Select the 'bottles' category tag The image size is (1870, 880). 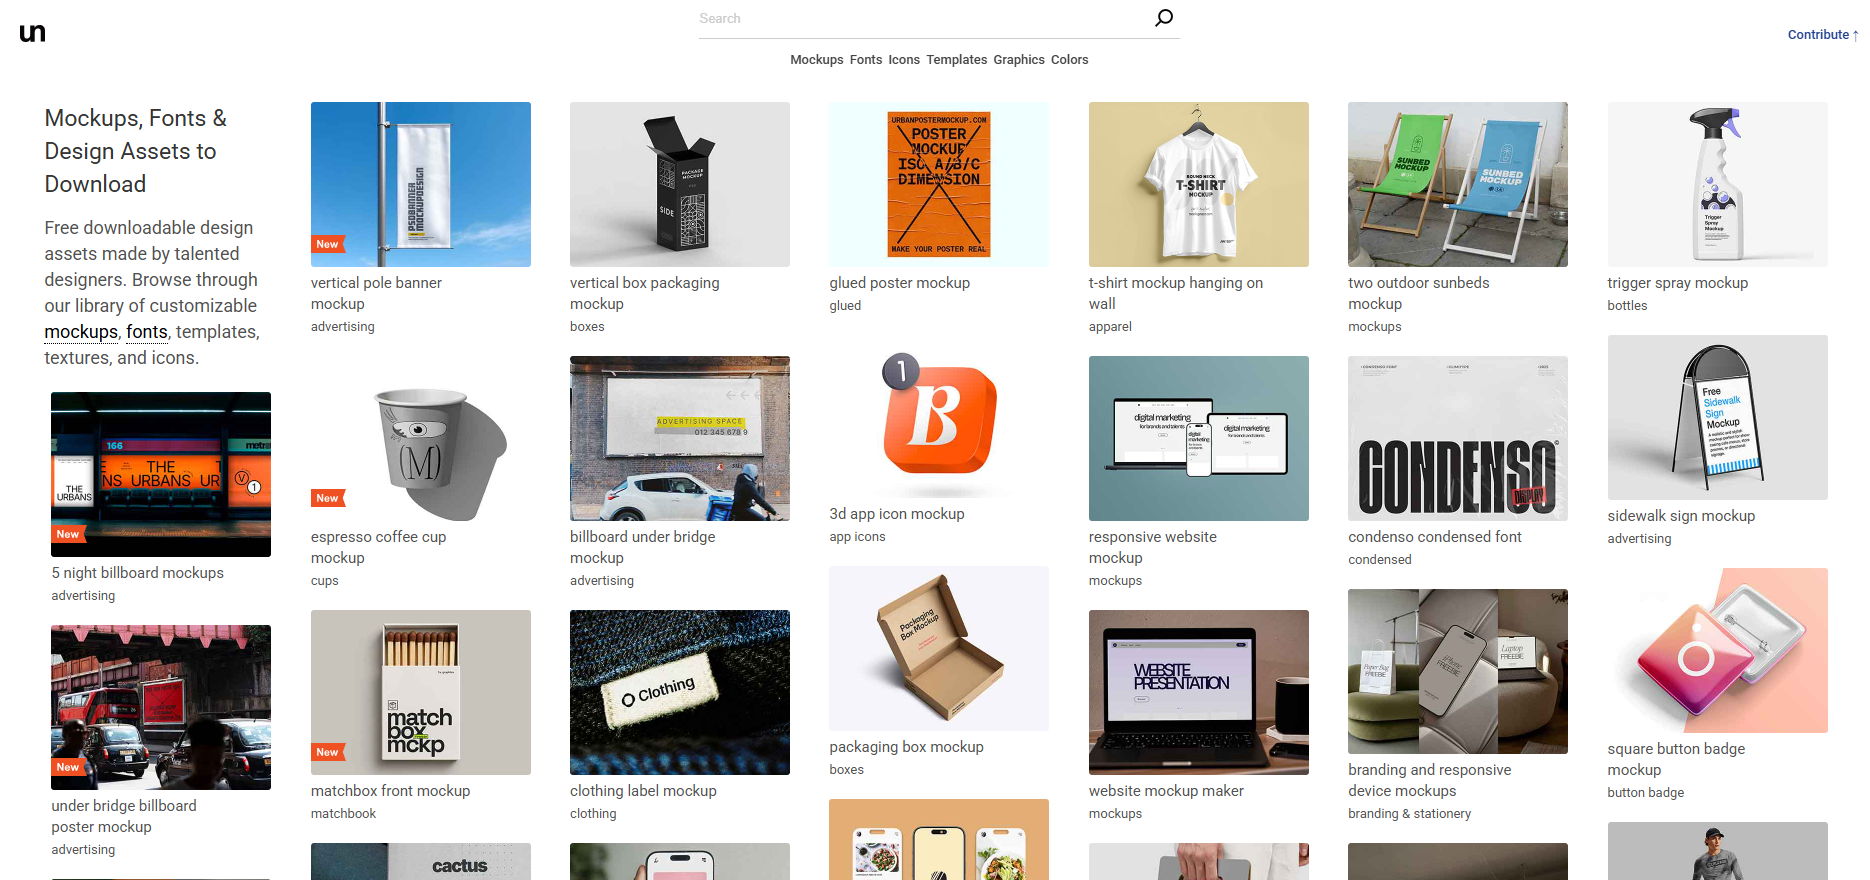click(1628, 306)
